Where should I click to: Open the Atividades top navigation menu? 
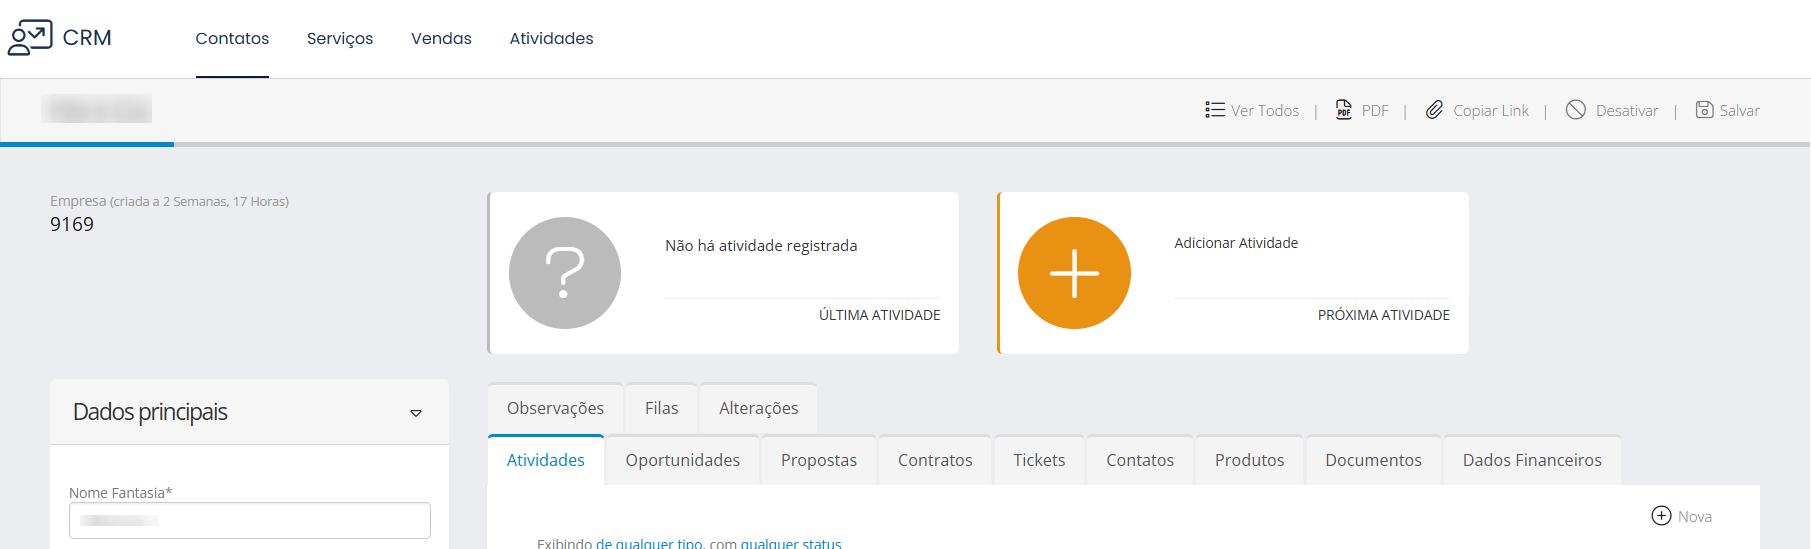coord(551,39)
